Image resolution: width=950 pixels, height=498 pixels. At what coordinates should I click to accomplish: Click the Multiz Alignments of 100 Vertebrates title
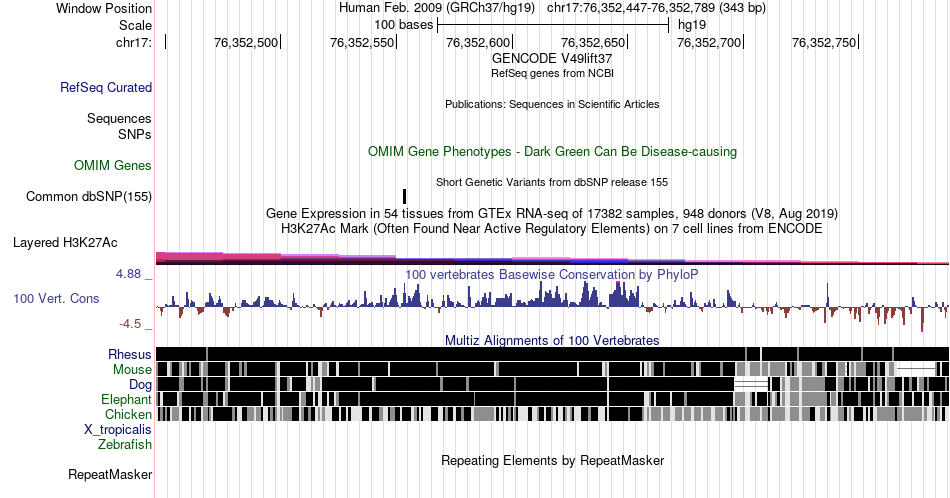click(552, 340)
